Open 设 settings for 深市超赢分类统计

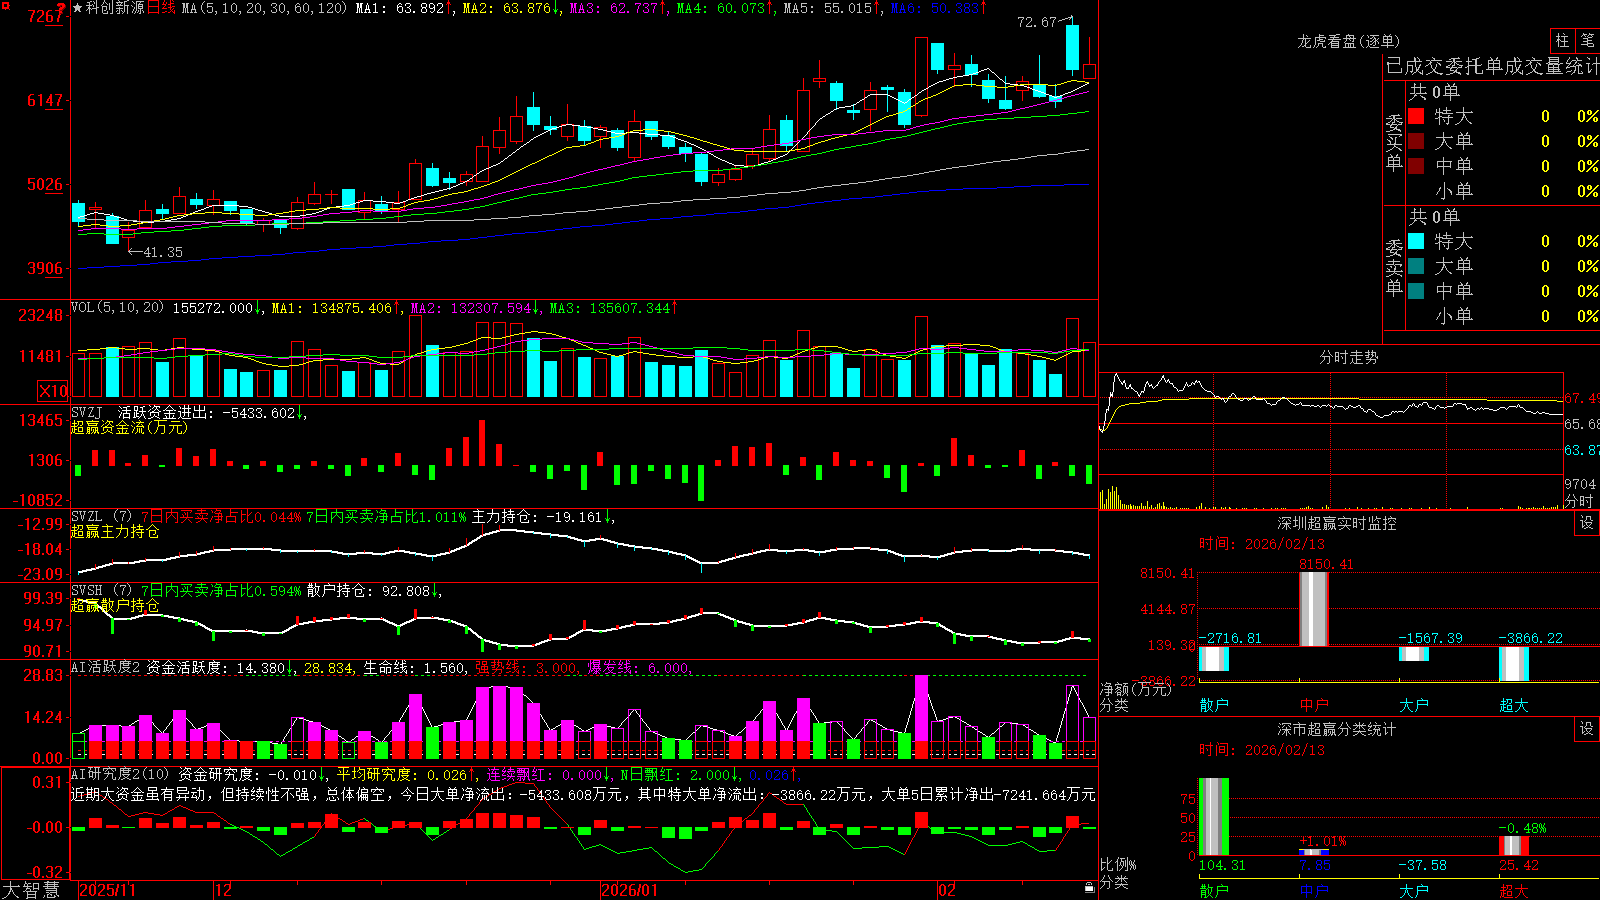pos(1587,729)
